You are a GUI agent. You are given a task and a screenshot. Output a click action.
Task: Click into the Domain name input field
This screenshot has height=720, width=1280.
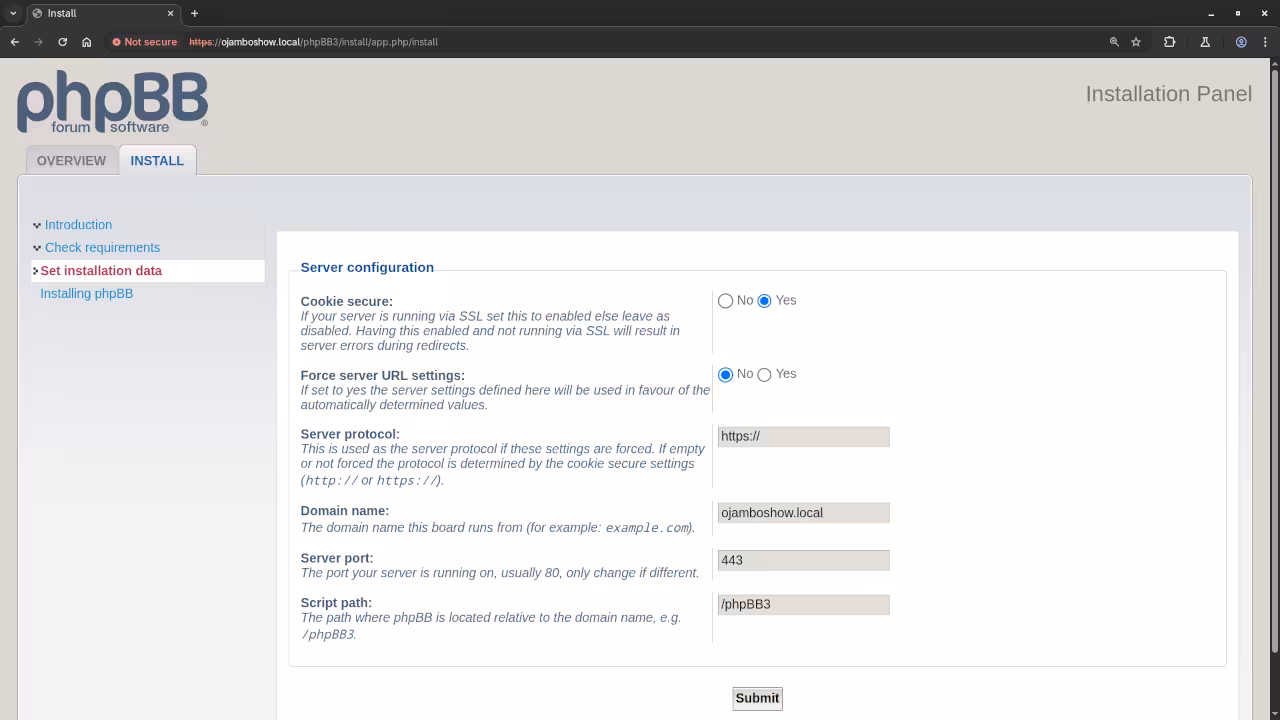(x=803, y=513)
